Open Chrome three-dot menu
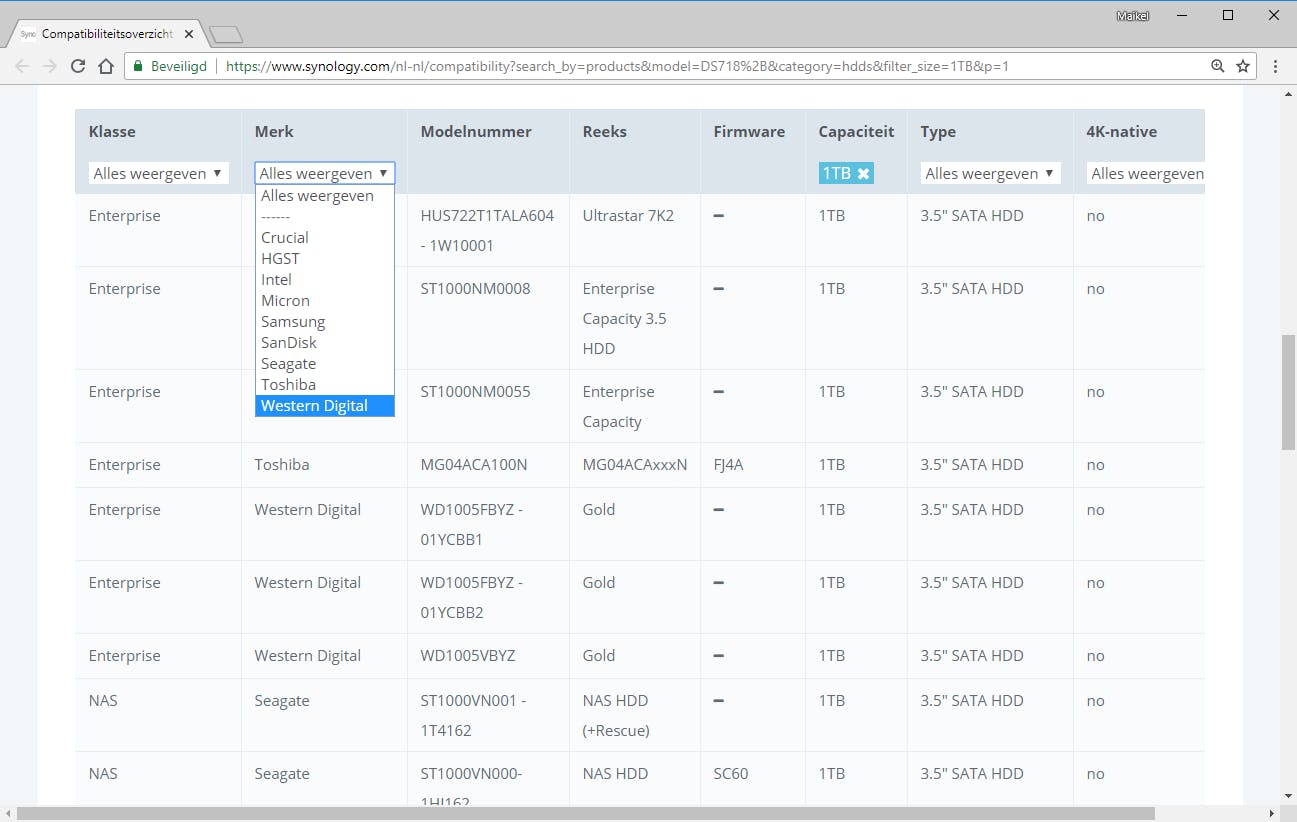The image size is (1297, 822). [1276, 67]
